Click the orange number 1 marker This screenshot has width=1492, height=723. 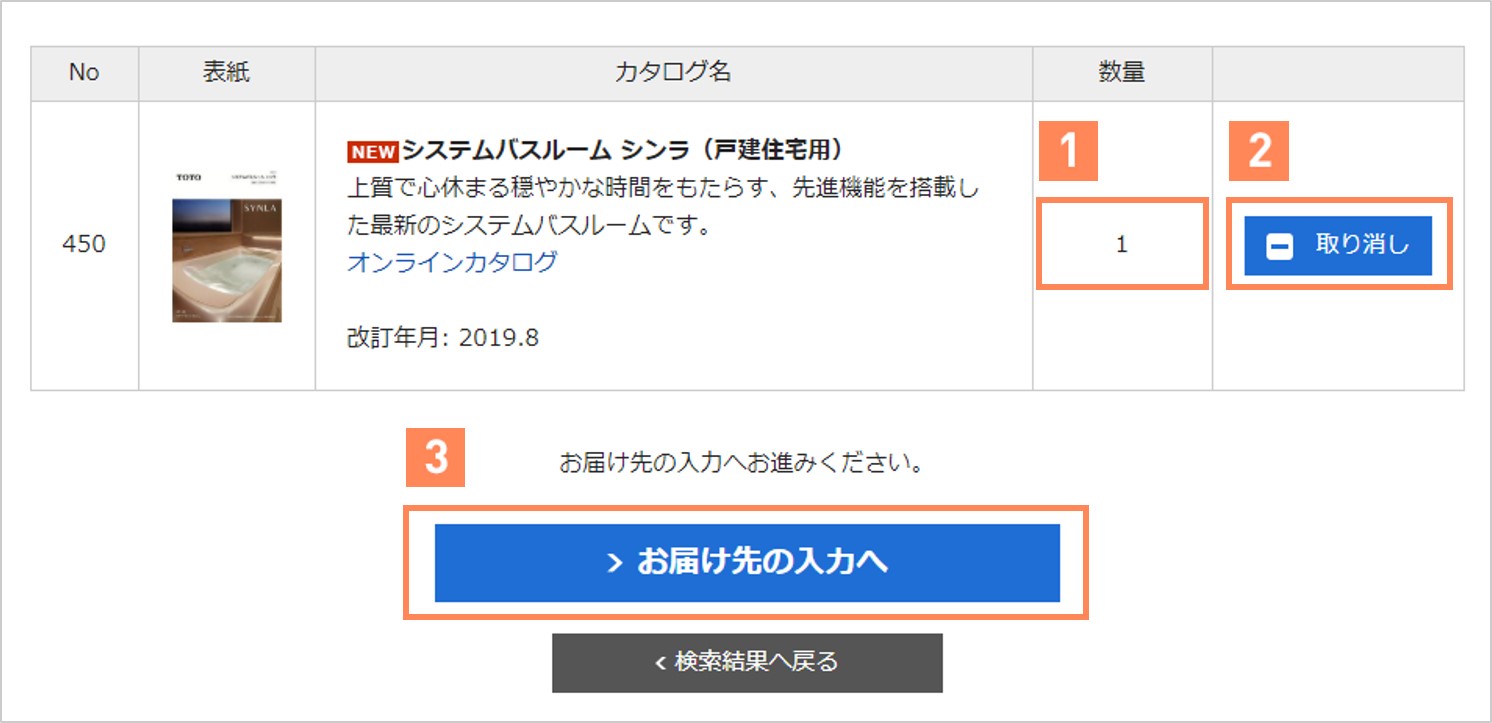pos(1068,151)
